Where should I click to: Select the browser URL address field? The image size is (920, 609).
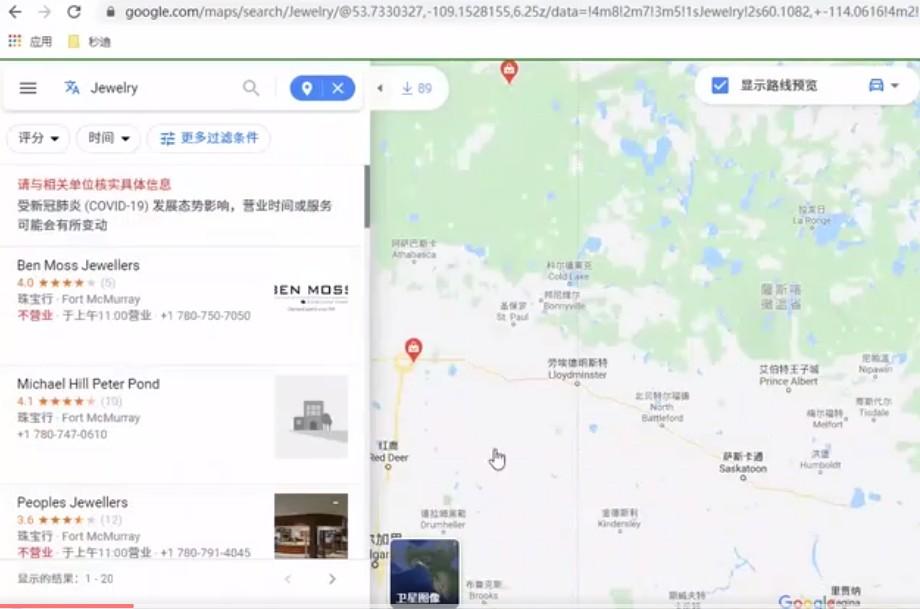click(x=516, y=12)
